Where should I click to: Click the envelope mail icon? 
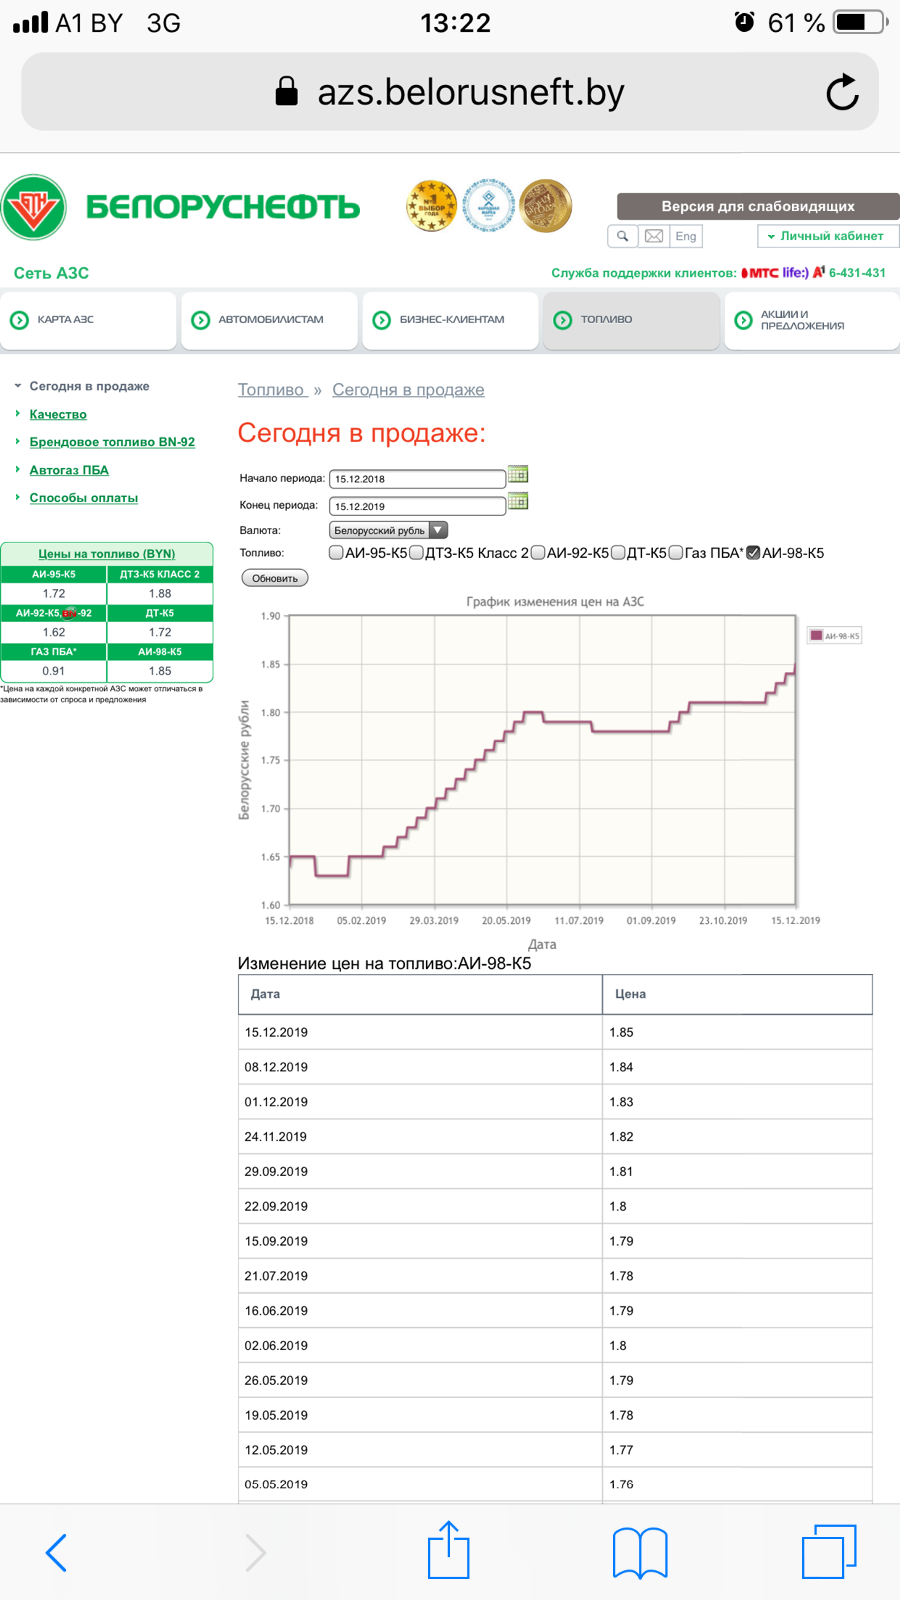[654, 236]
